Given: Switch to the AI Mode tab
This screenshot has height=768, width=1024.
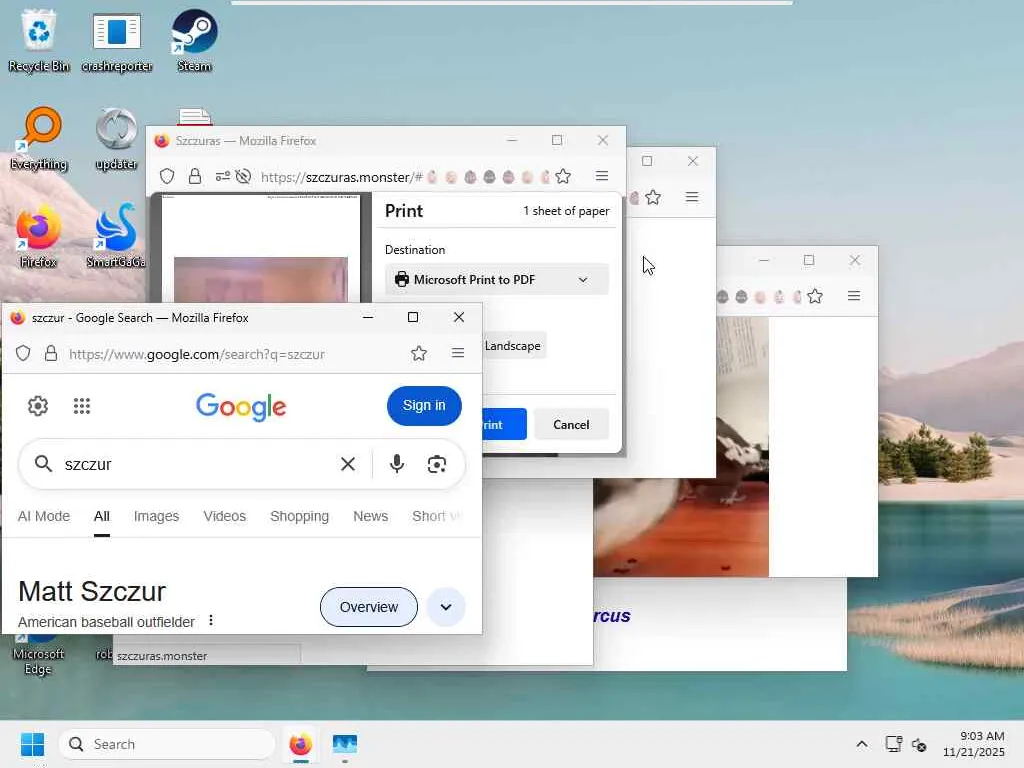Looking at the screenshot, I should (x=44, y=516).
